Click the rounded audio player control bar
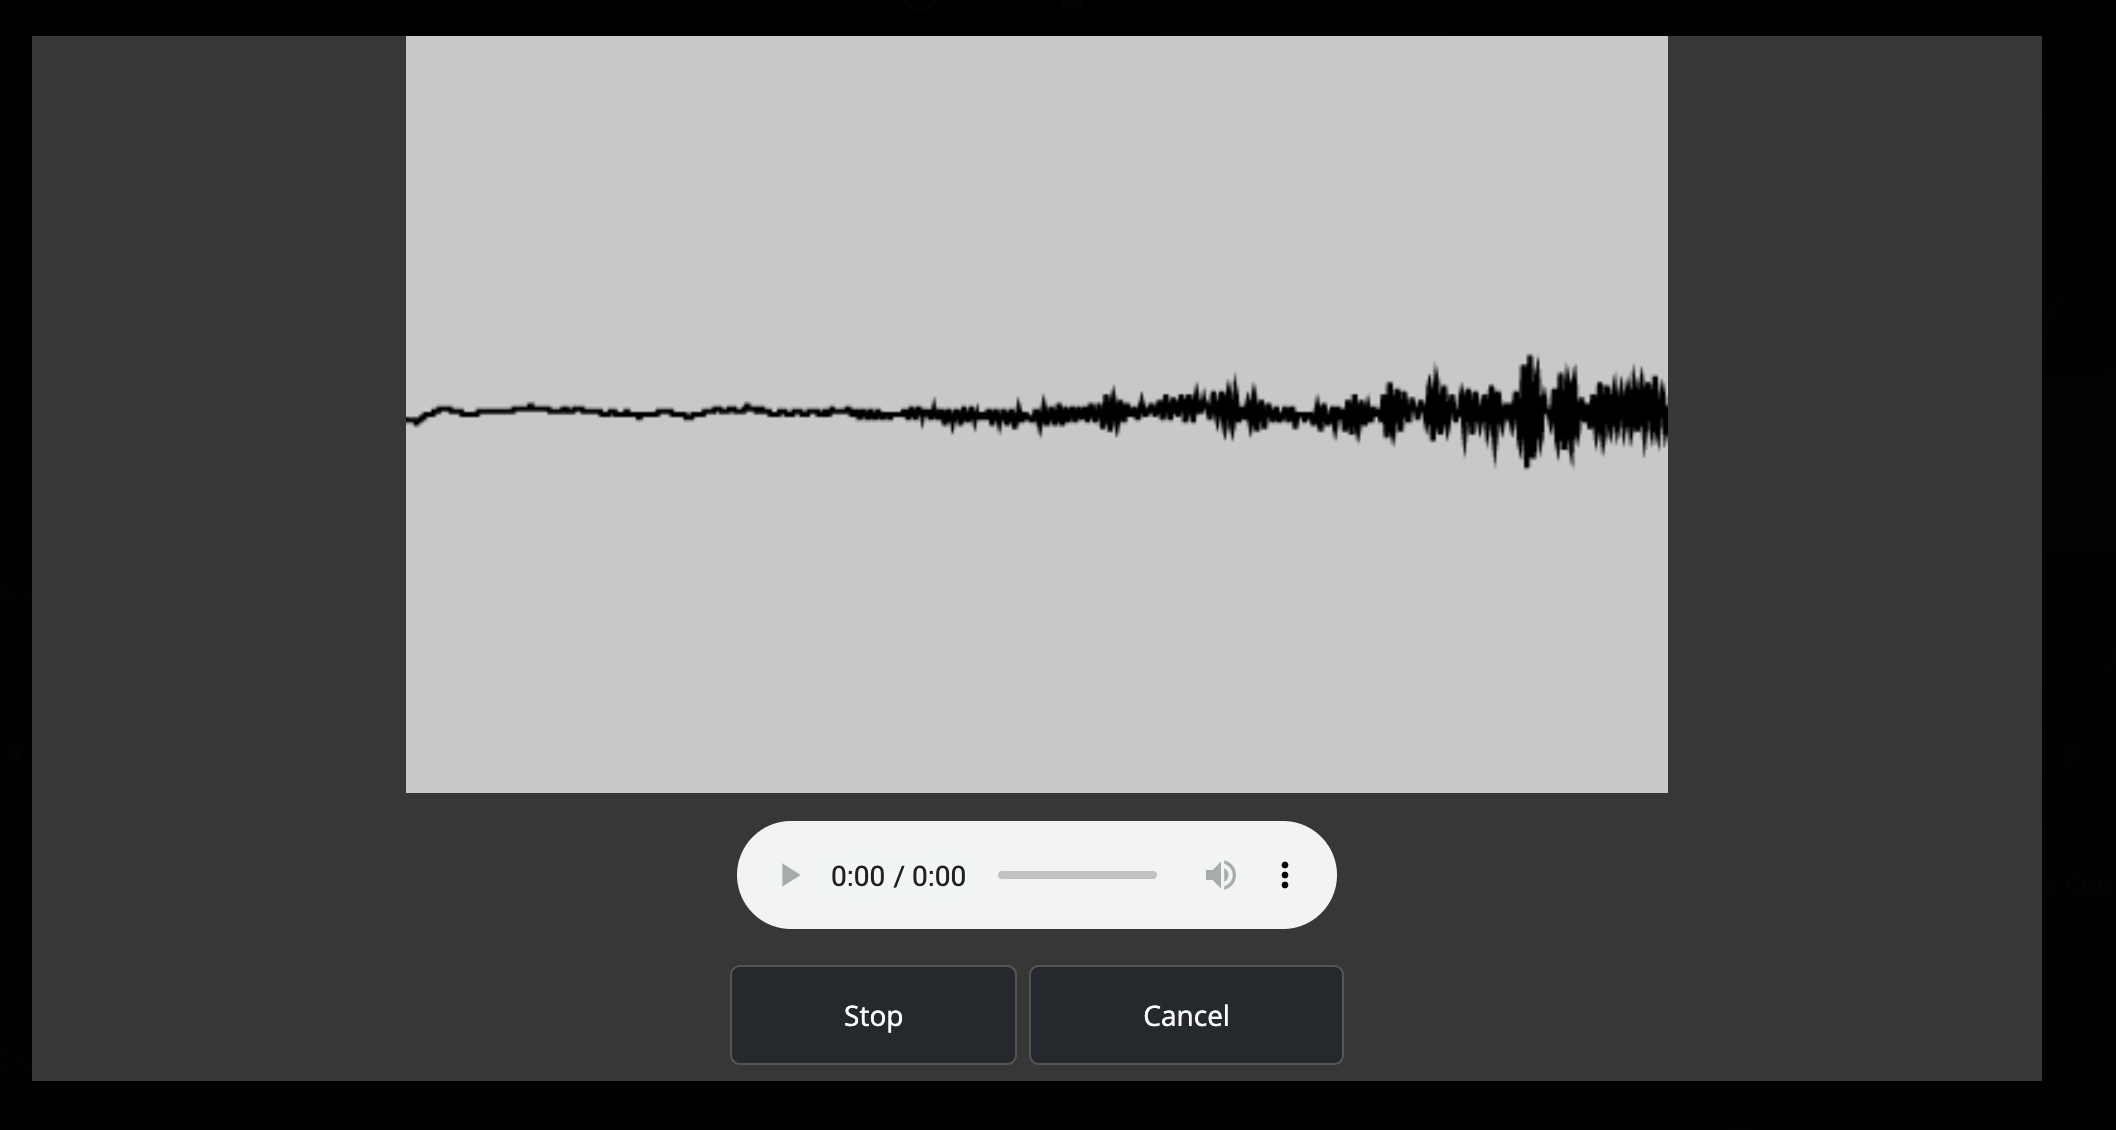The width and height of the screenshot is (2116, 1130). (x=1036, y=875)
